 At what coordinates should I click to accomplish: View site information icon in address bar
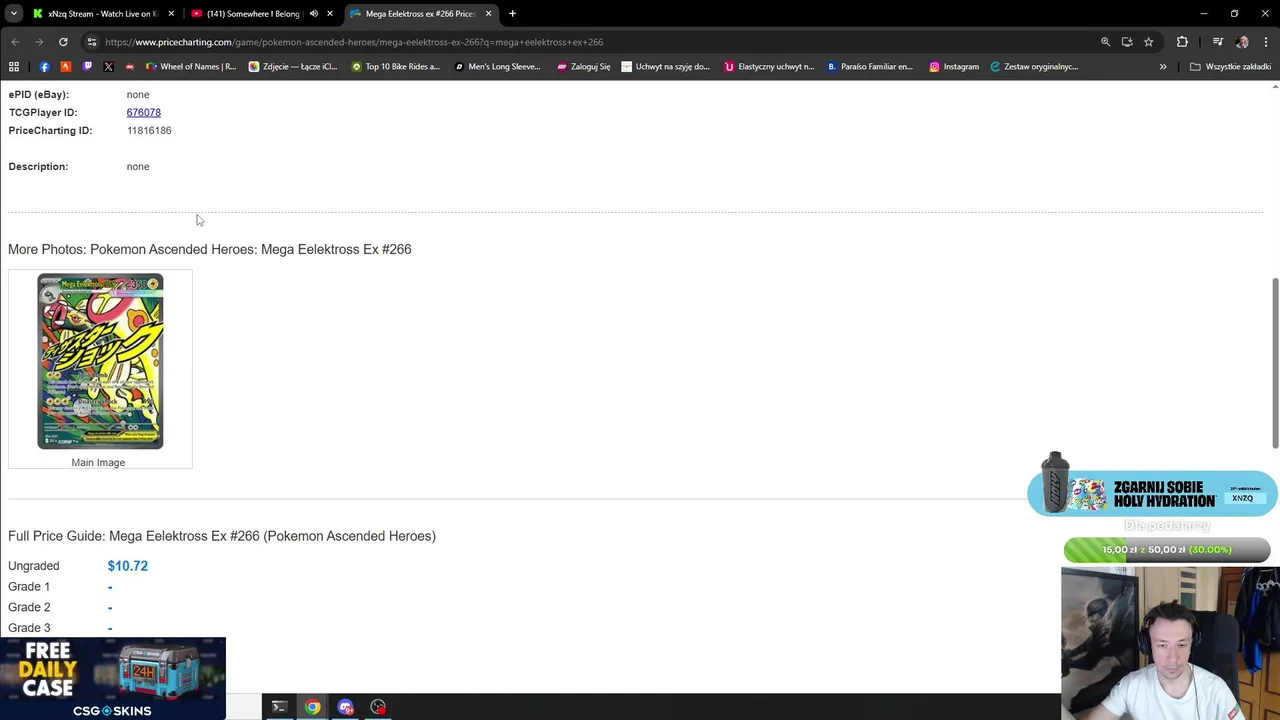(91, 42)
